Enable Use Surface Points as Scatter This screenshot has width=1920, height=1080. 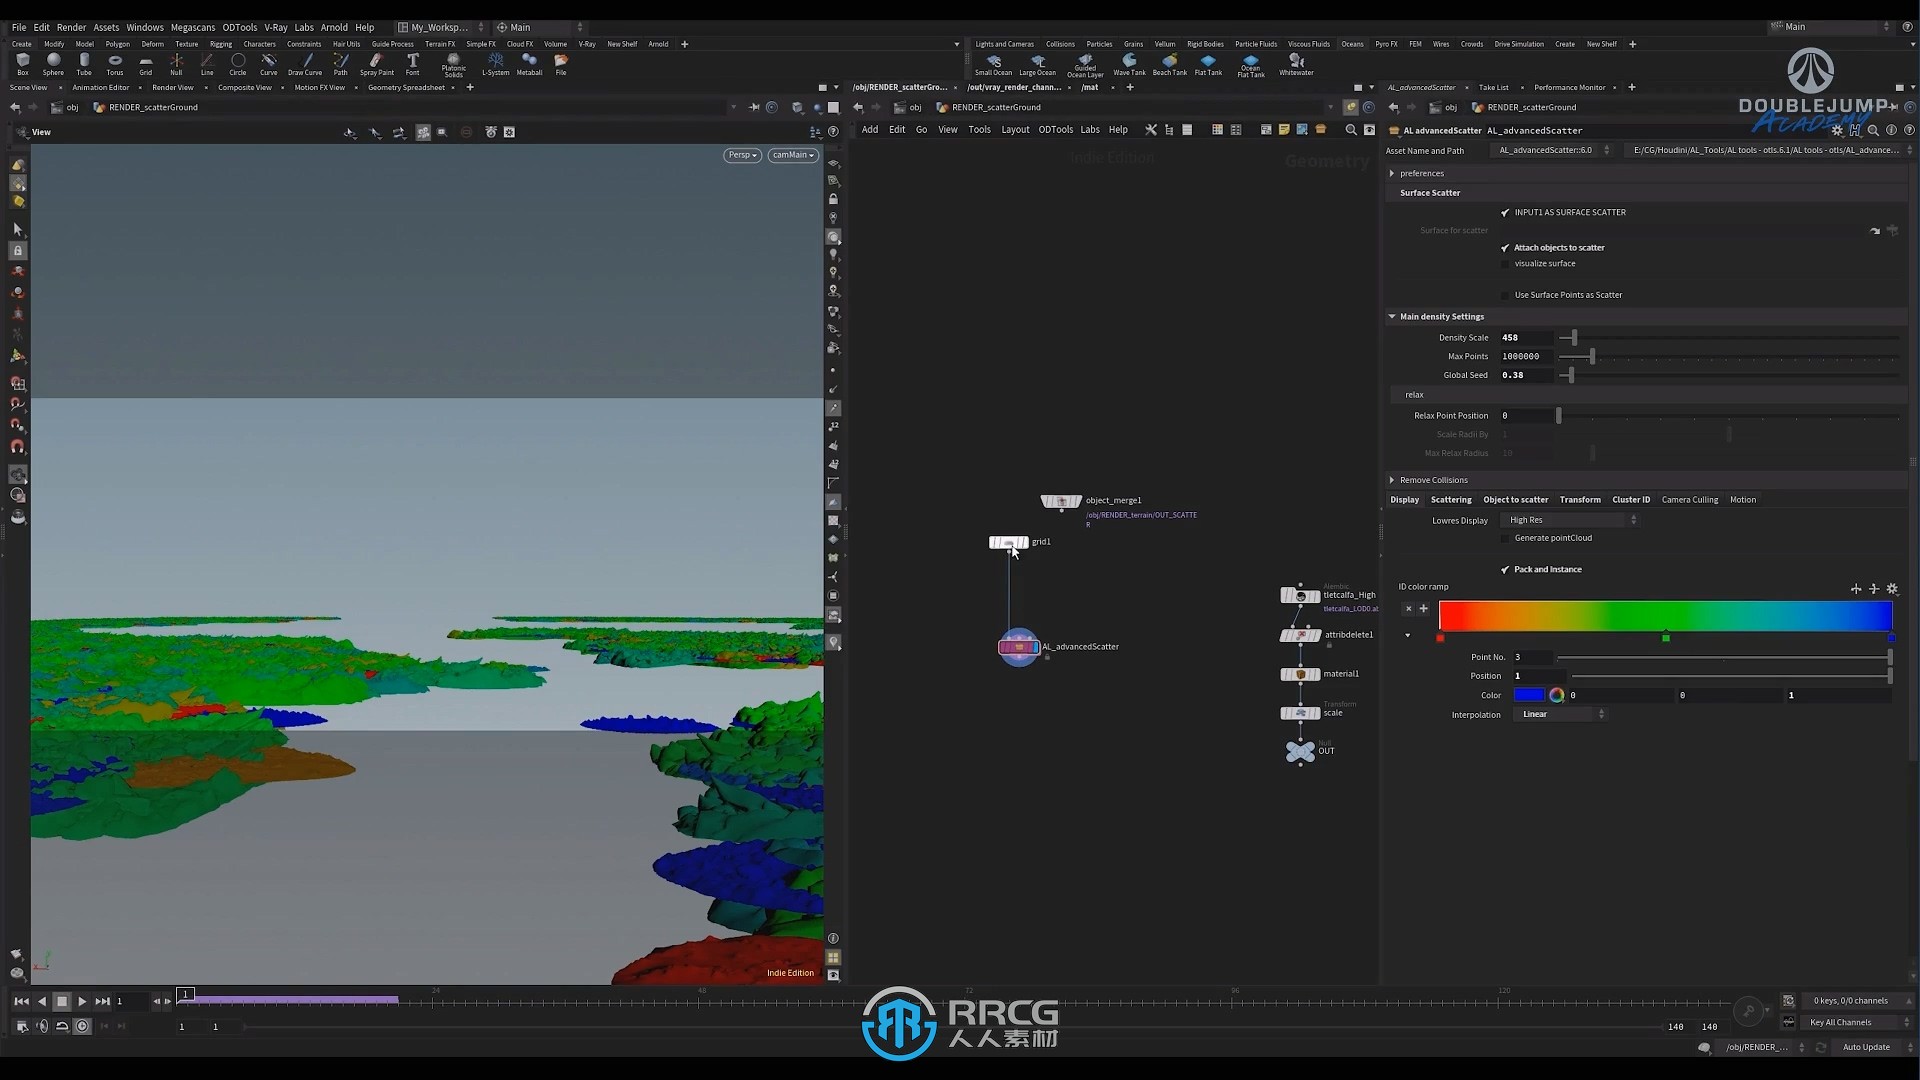point(1505,295)
